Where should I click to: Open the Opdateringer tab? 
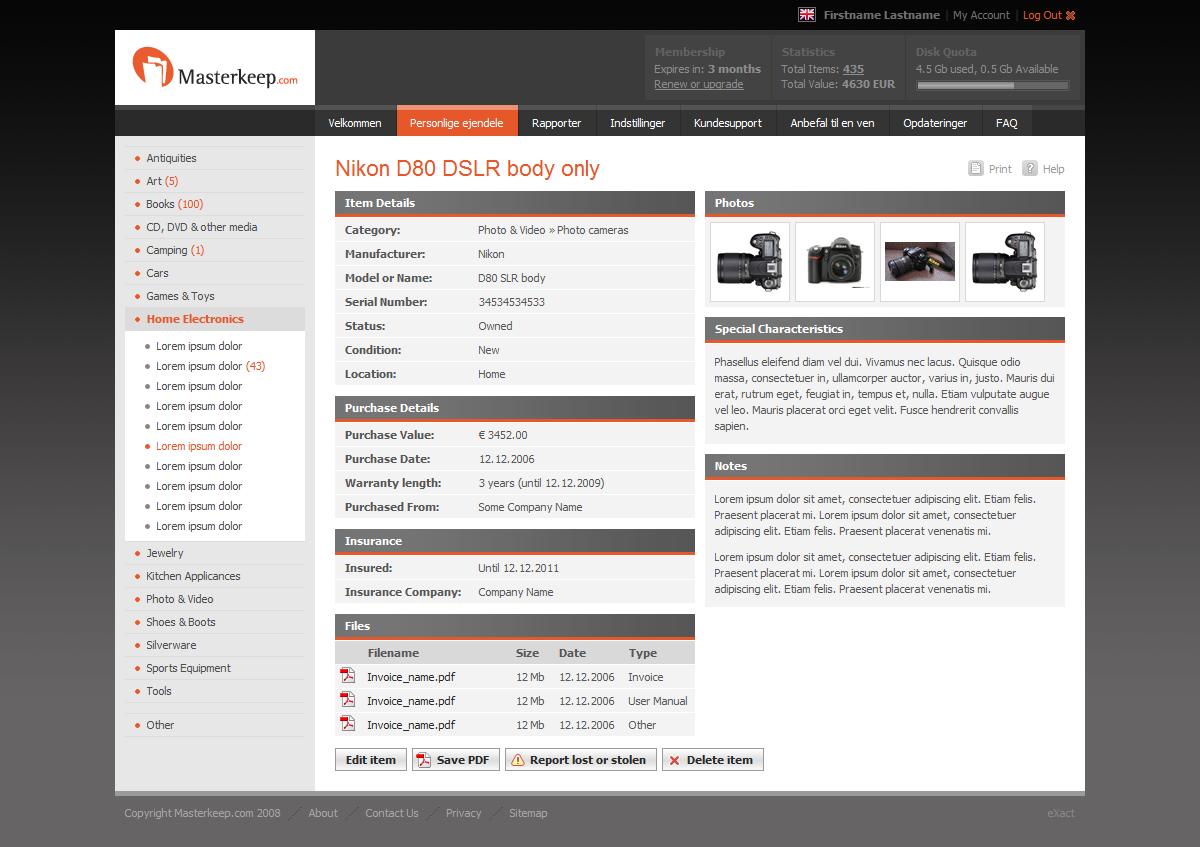[935, 123]
